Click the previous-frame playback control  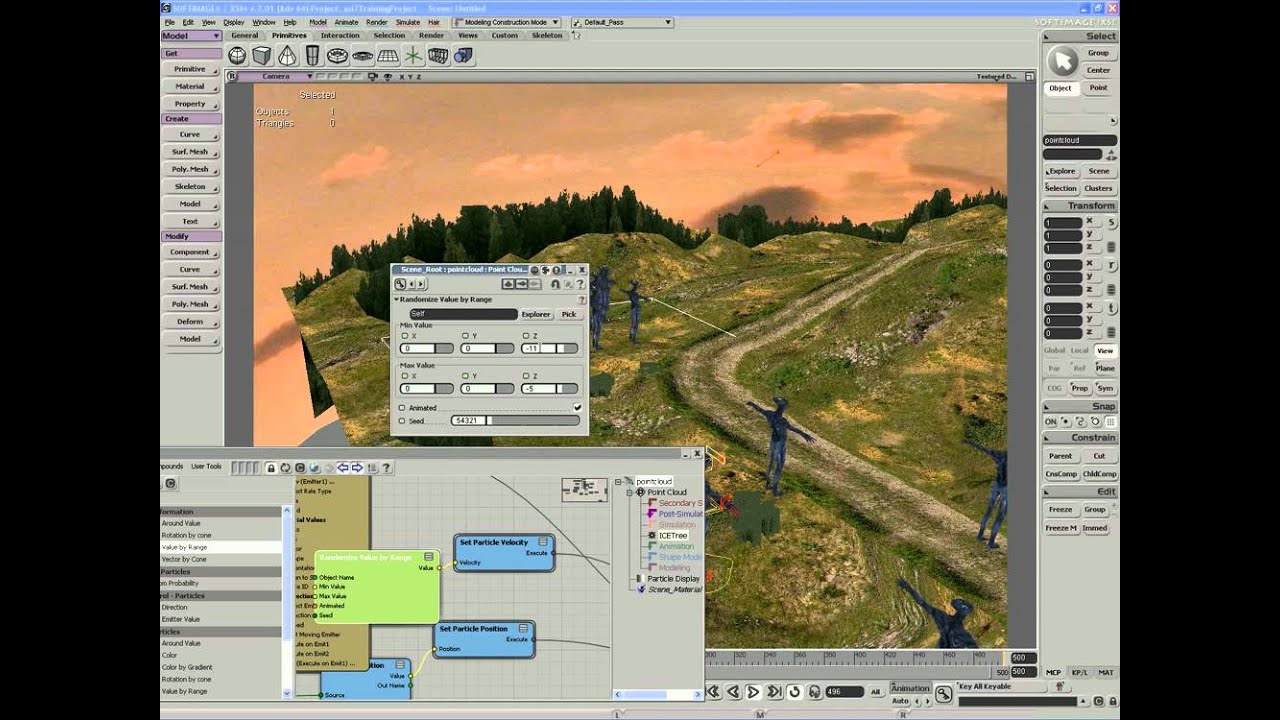733,691
